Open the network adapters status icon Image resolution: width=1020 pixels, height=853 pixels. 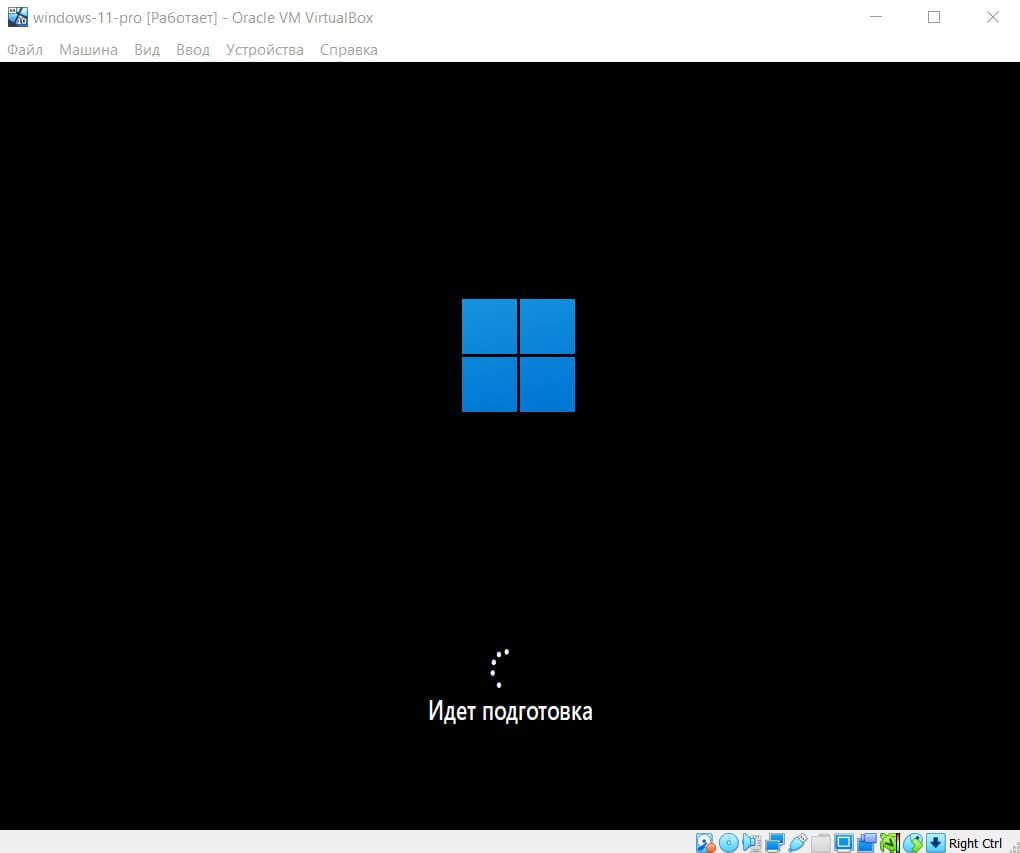[775, 843]
